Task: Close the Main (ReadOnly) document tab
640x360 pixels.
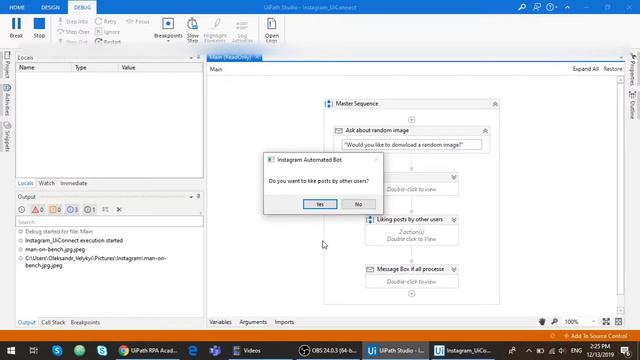Action: click(257, 57)
